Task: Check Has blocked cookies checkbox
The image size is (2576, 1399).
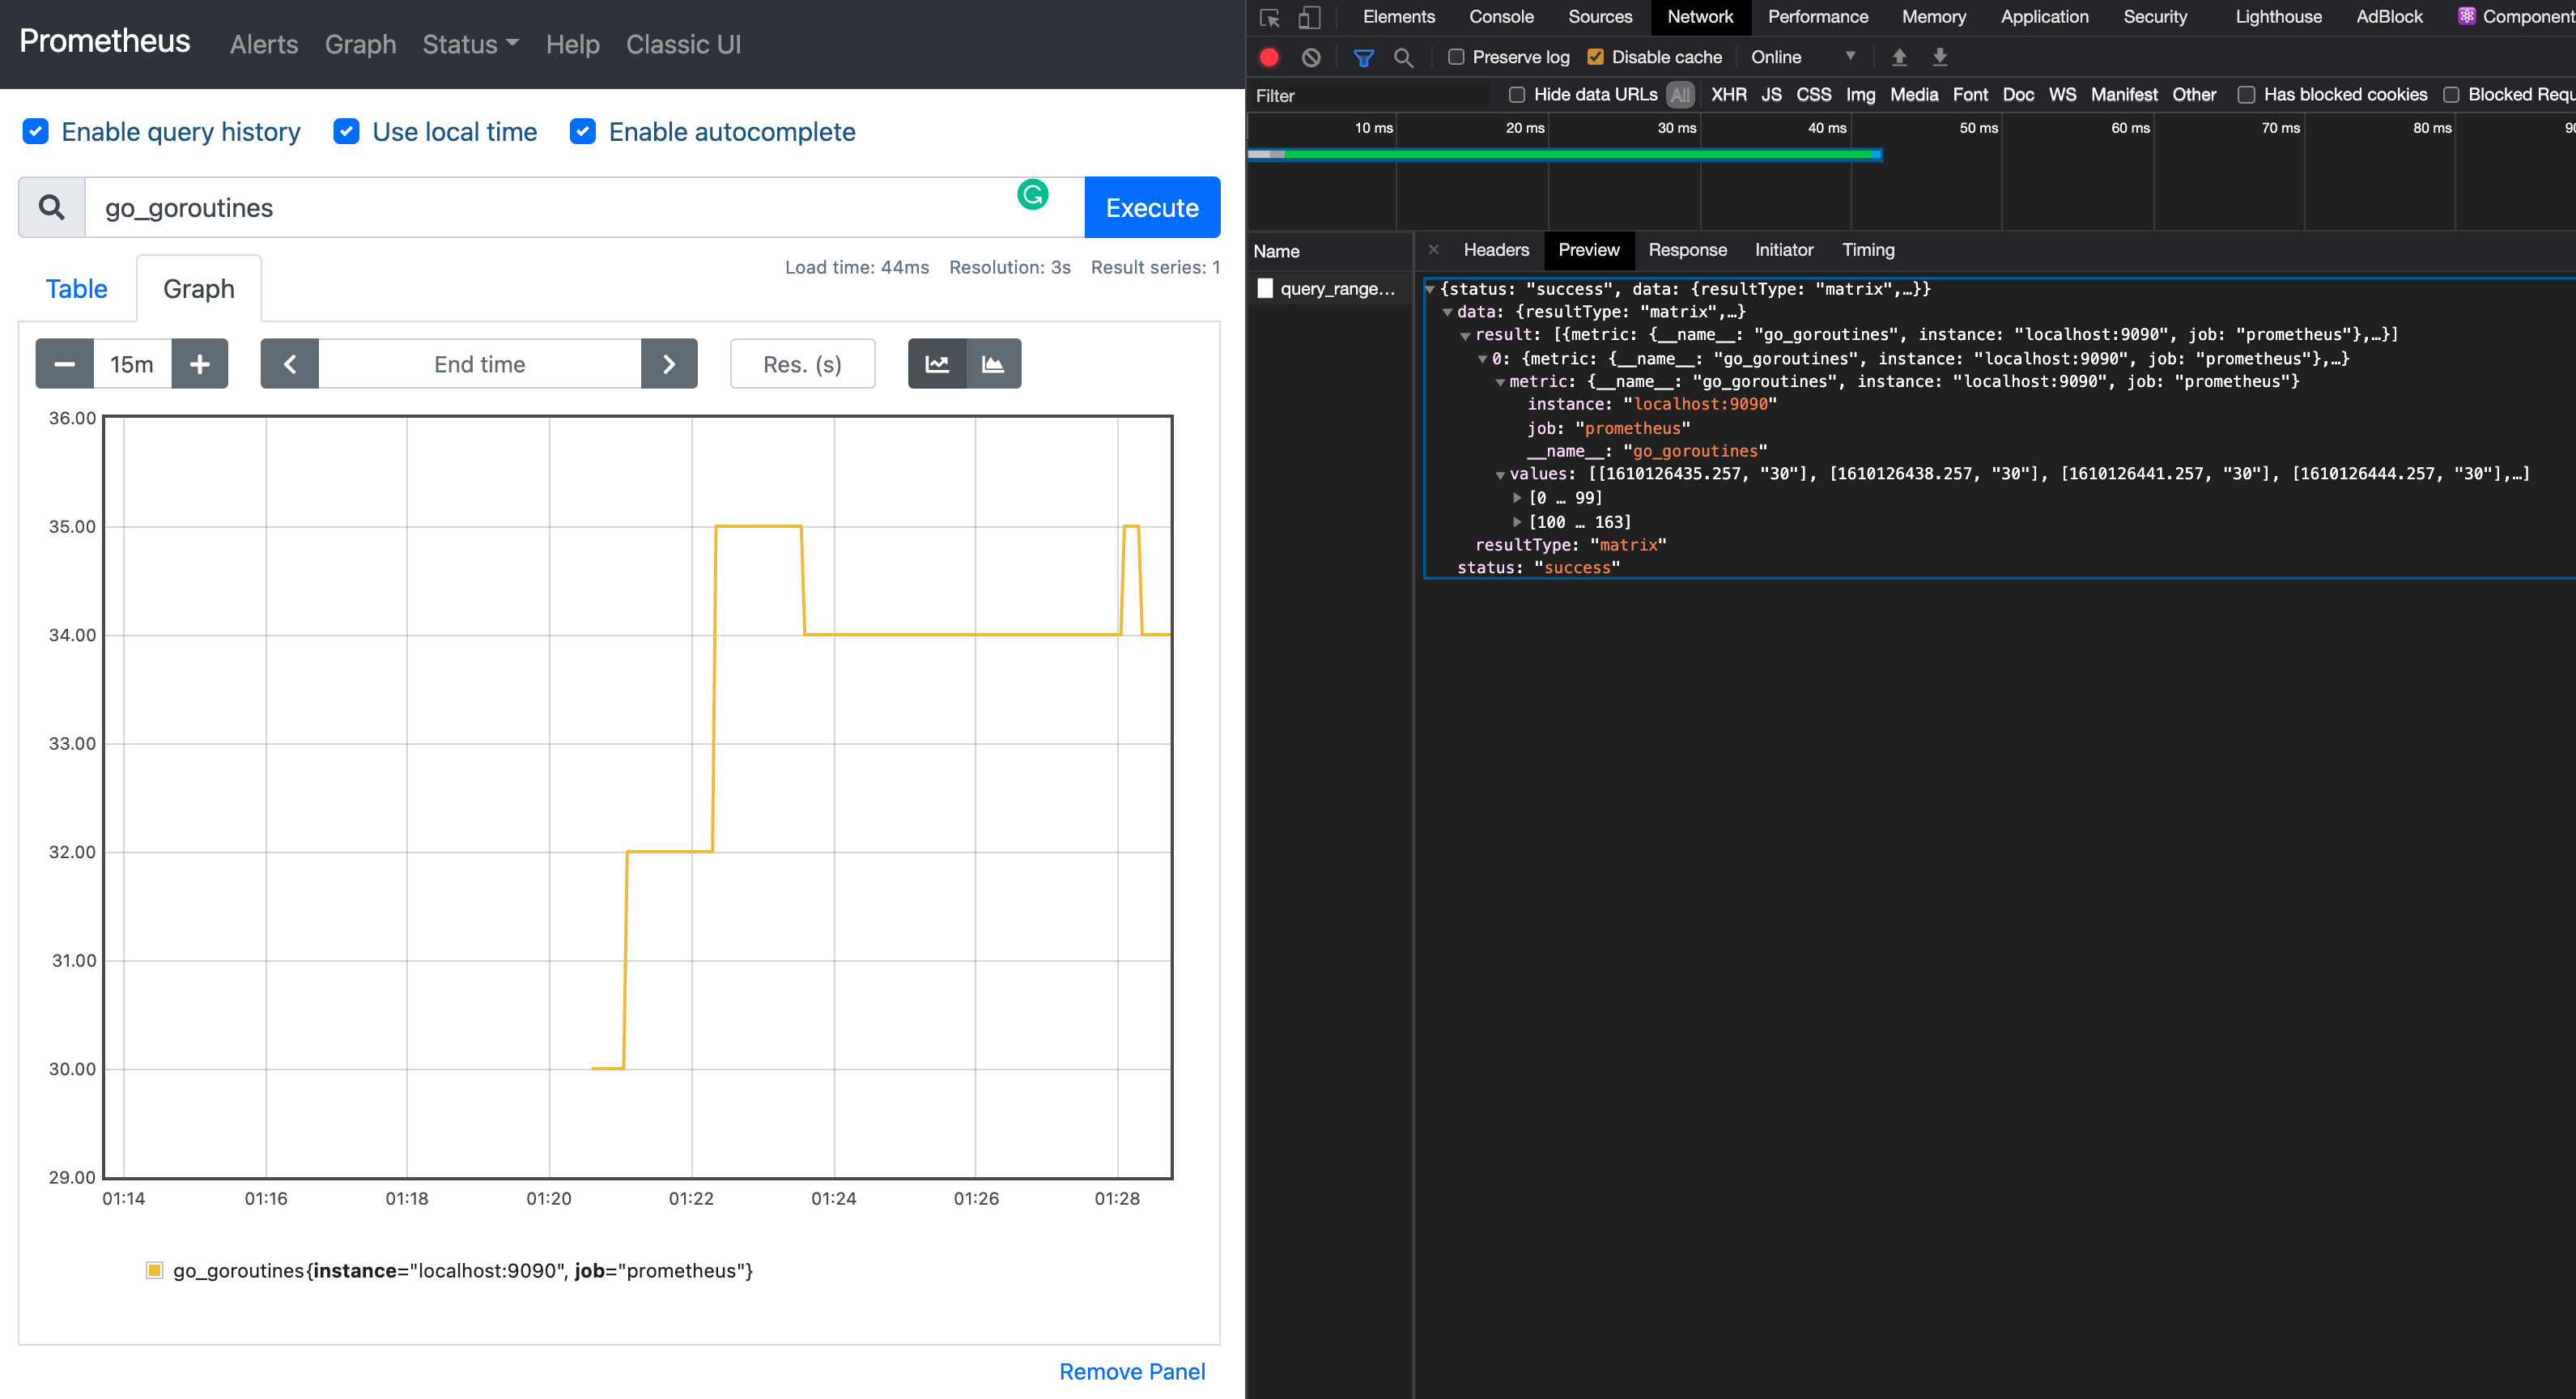Action: tap(2246, 95)
